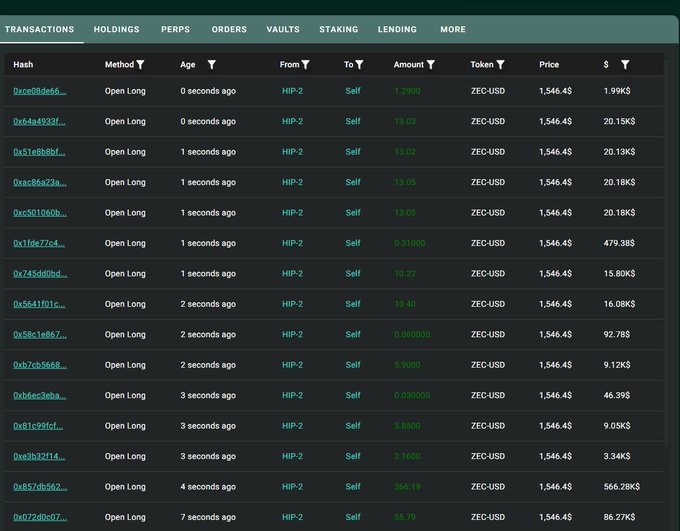Select the 86.27K$ value cell
The image size is (680, 531).
(x=619, y=517)
